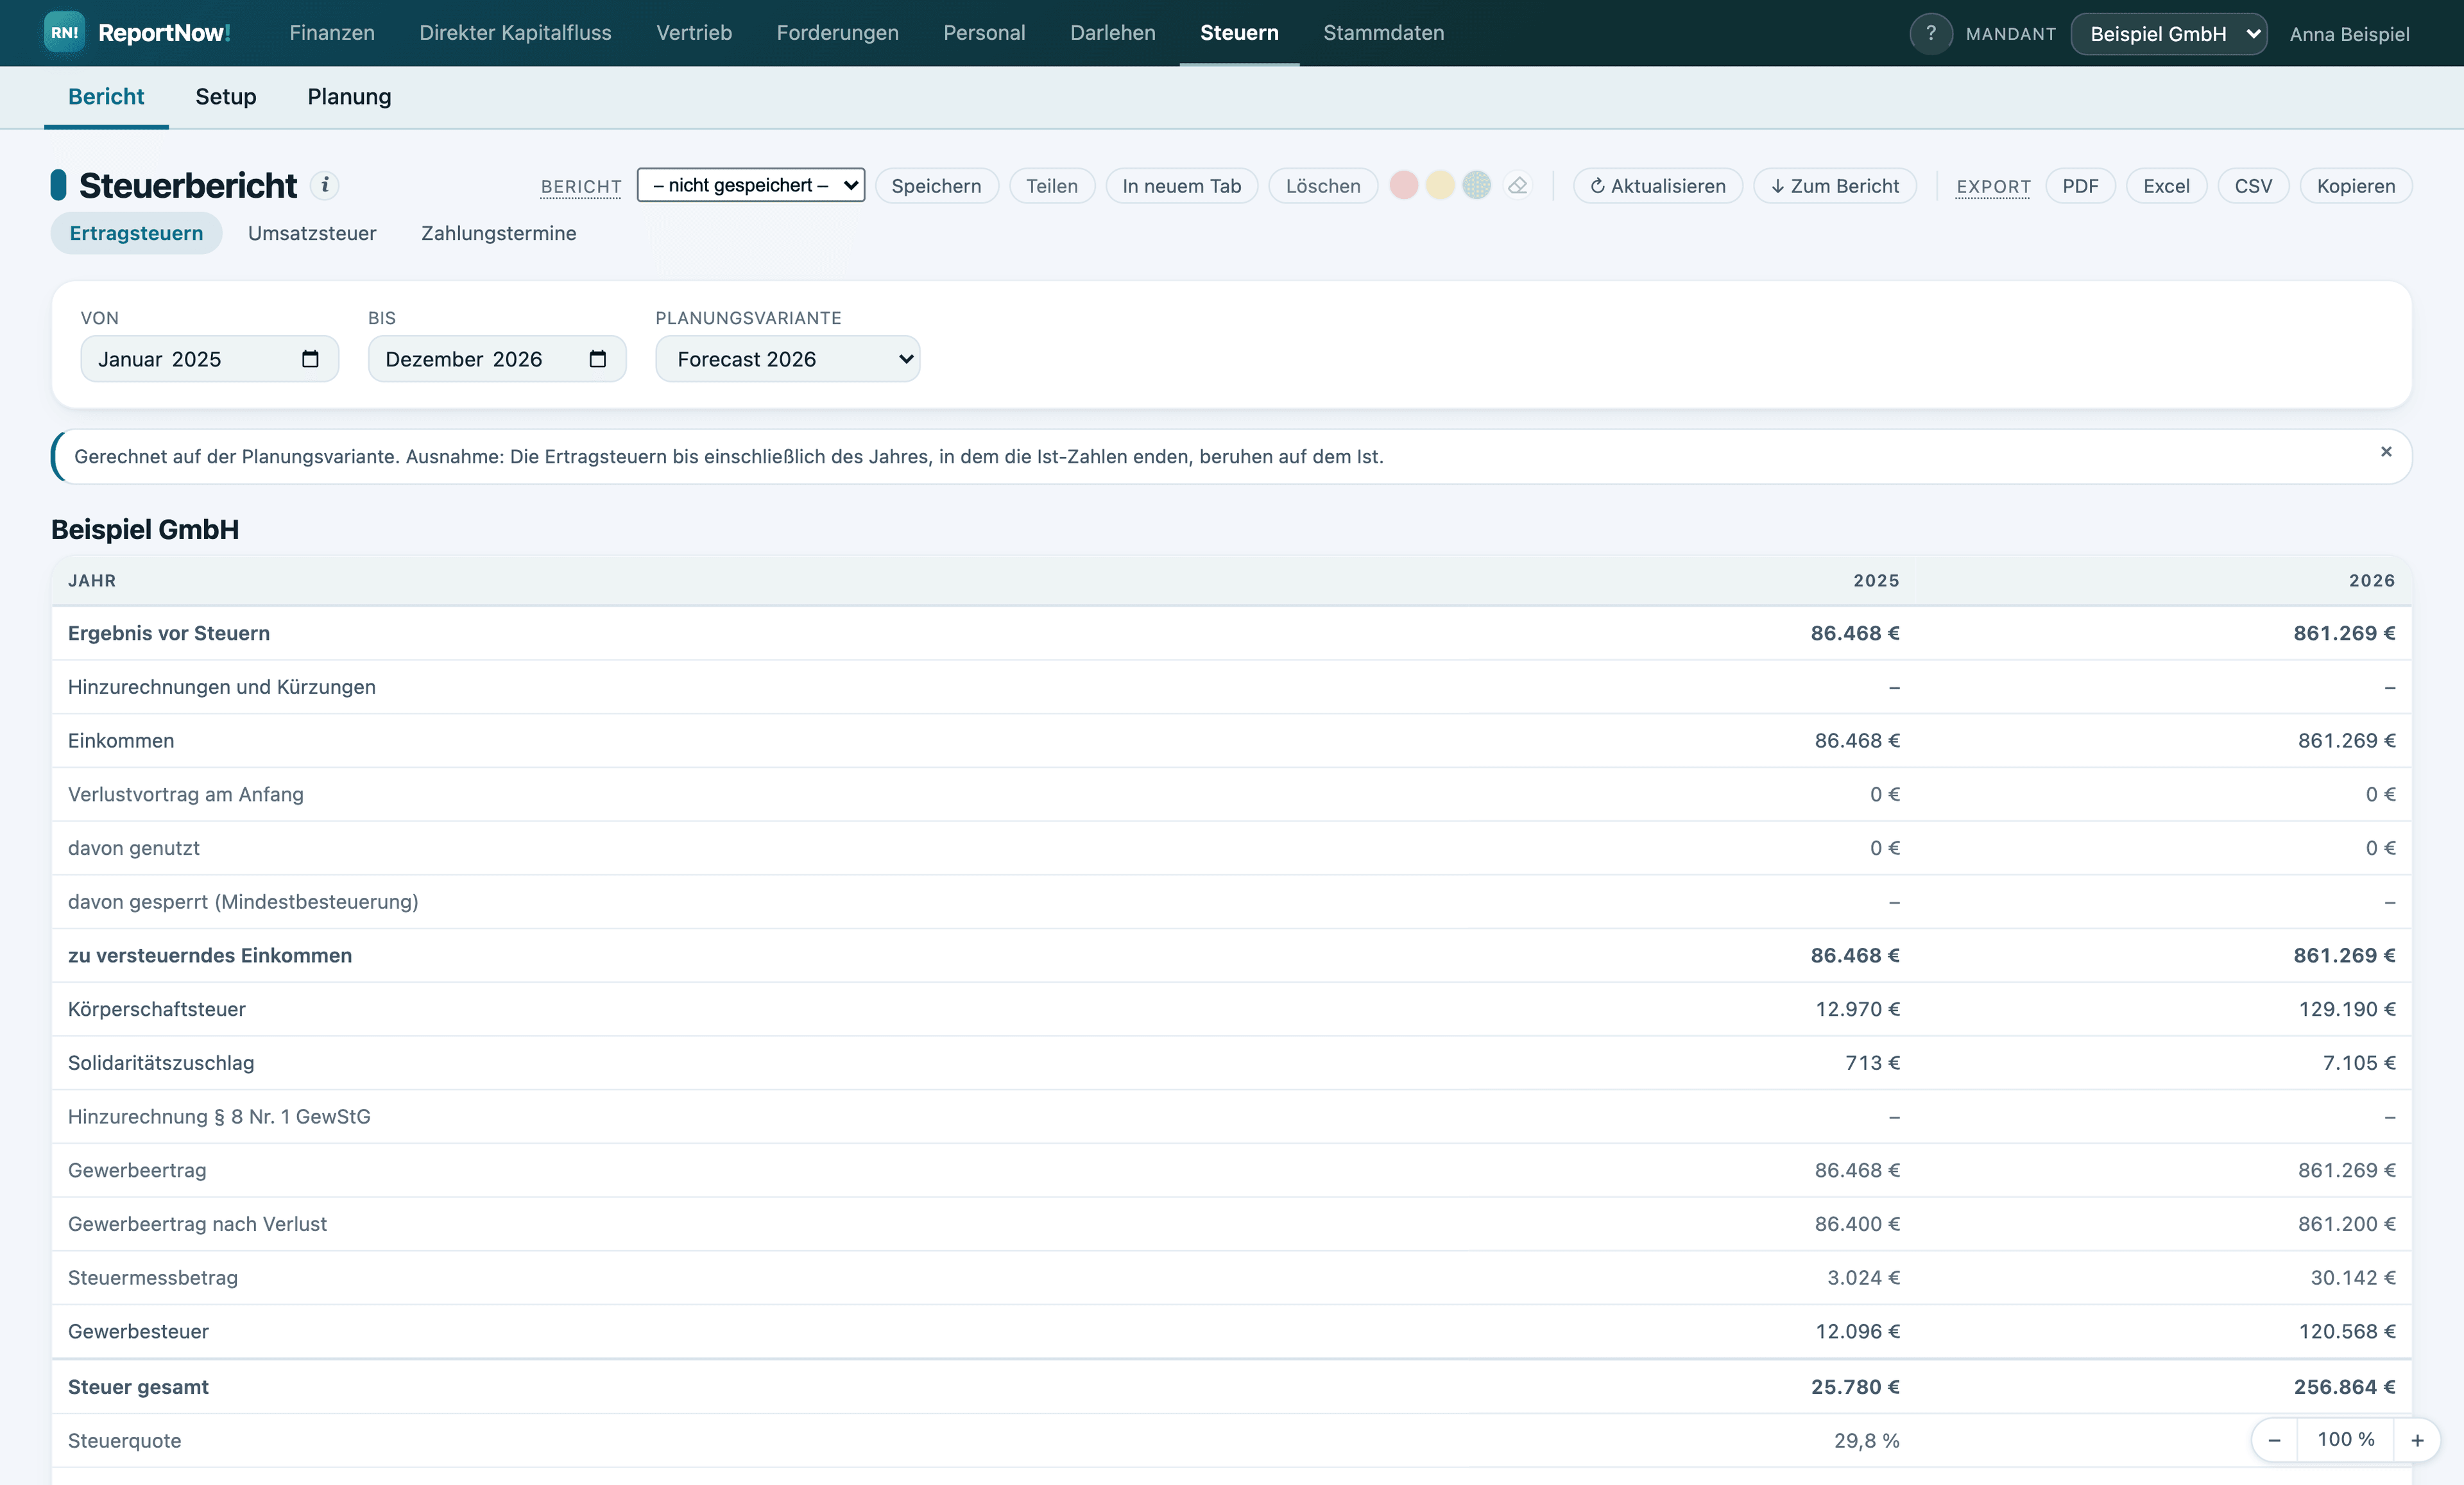Click user name Anna Beispiel
The height and width of the screenshot is (1485, 2464).
[x=2349, y=34]
